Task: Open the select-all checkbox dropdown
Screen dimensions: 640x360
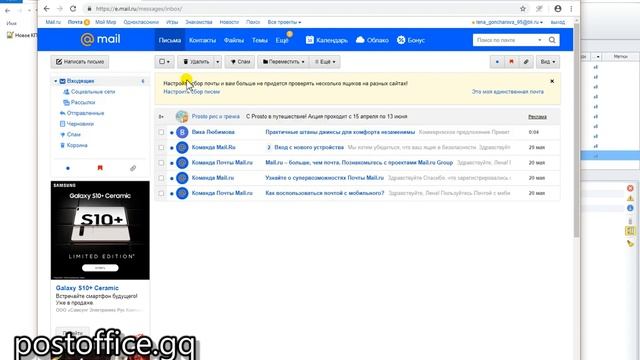Action: coord(164,62)
